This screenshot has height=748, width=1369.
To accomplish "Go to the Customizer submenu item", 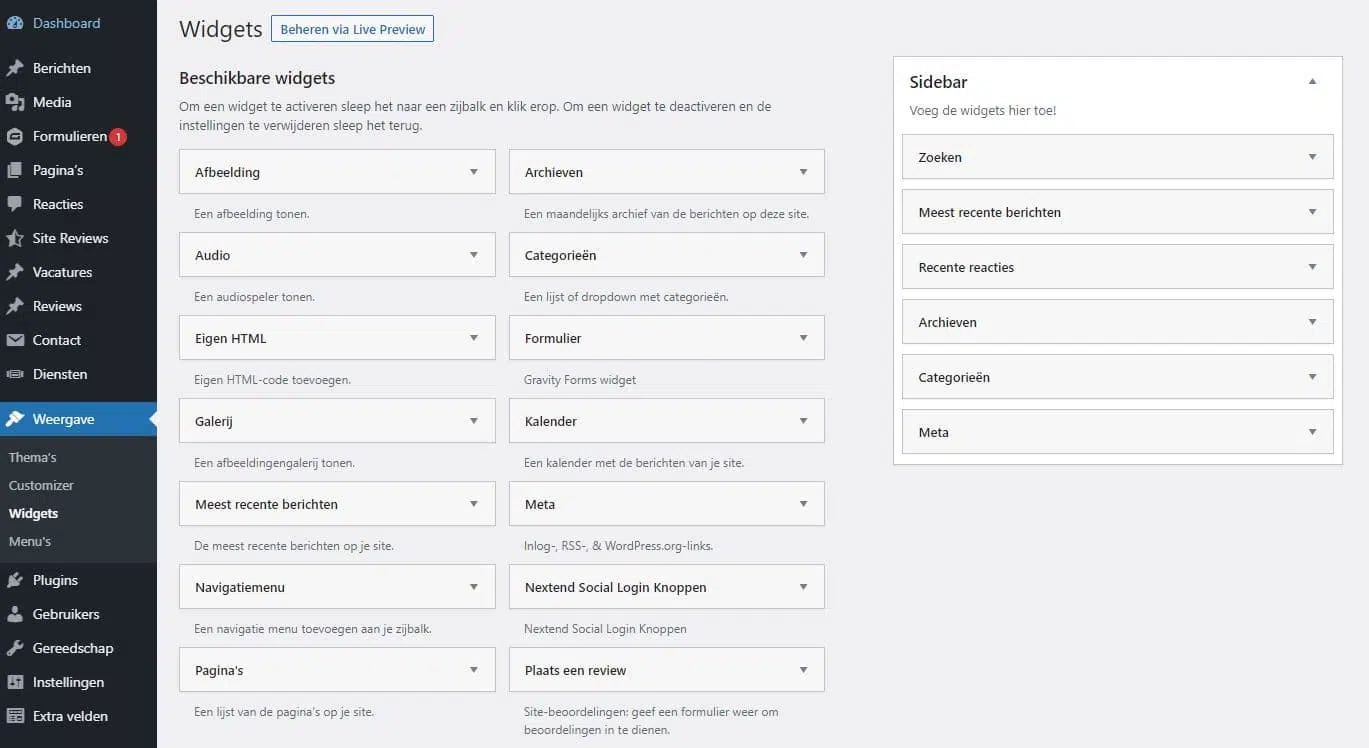I will 41,485.
